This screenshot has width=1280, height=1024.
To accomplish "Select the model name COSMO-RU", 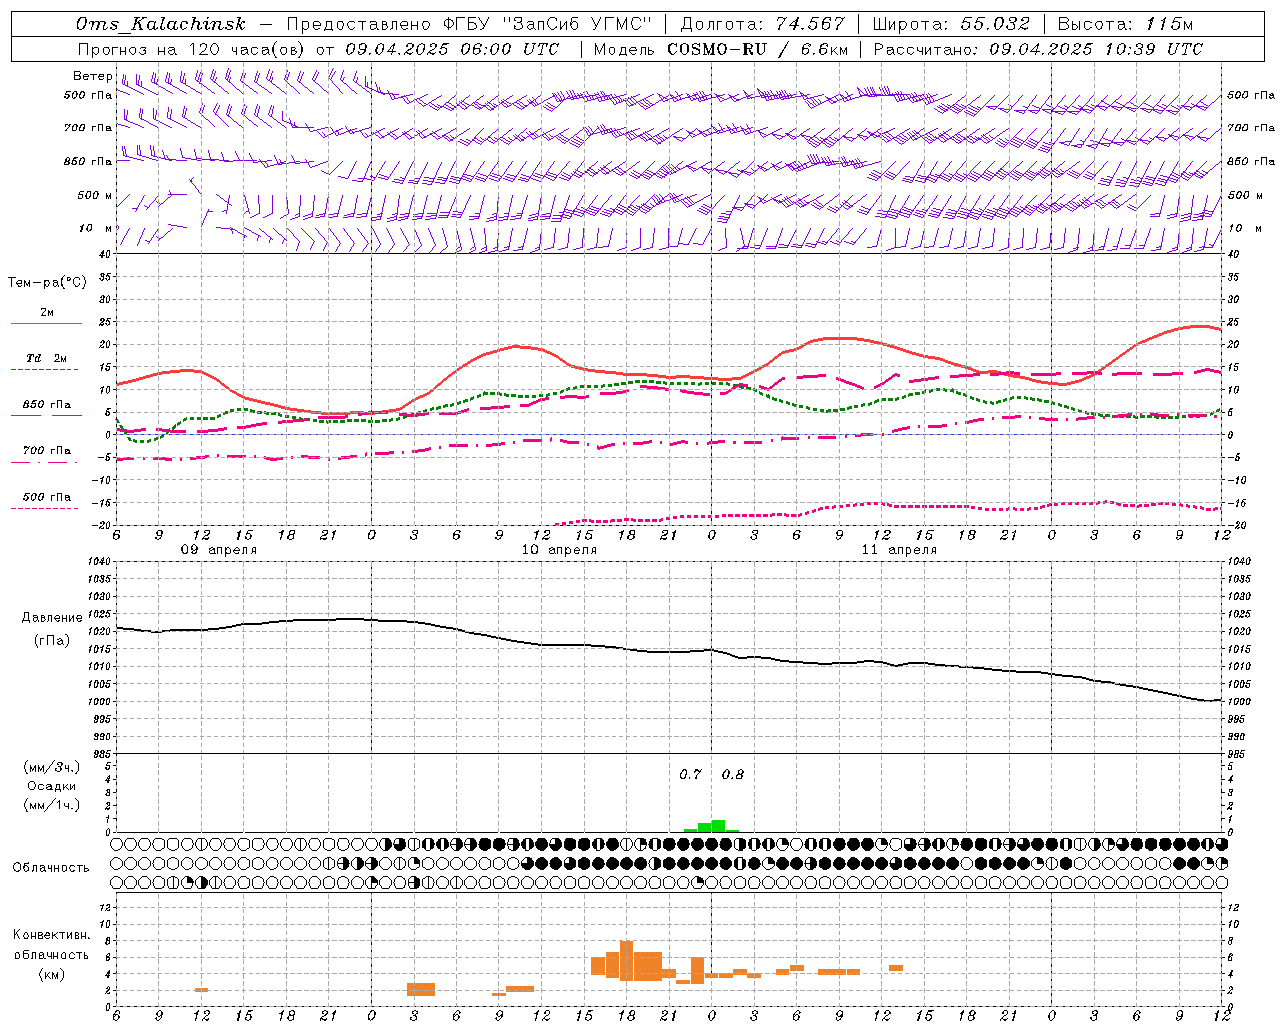I will [x=716, y=49].
